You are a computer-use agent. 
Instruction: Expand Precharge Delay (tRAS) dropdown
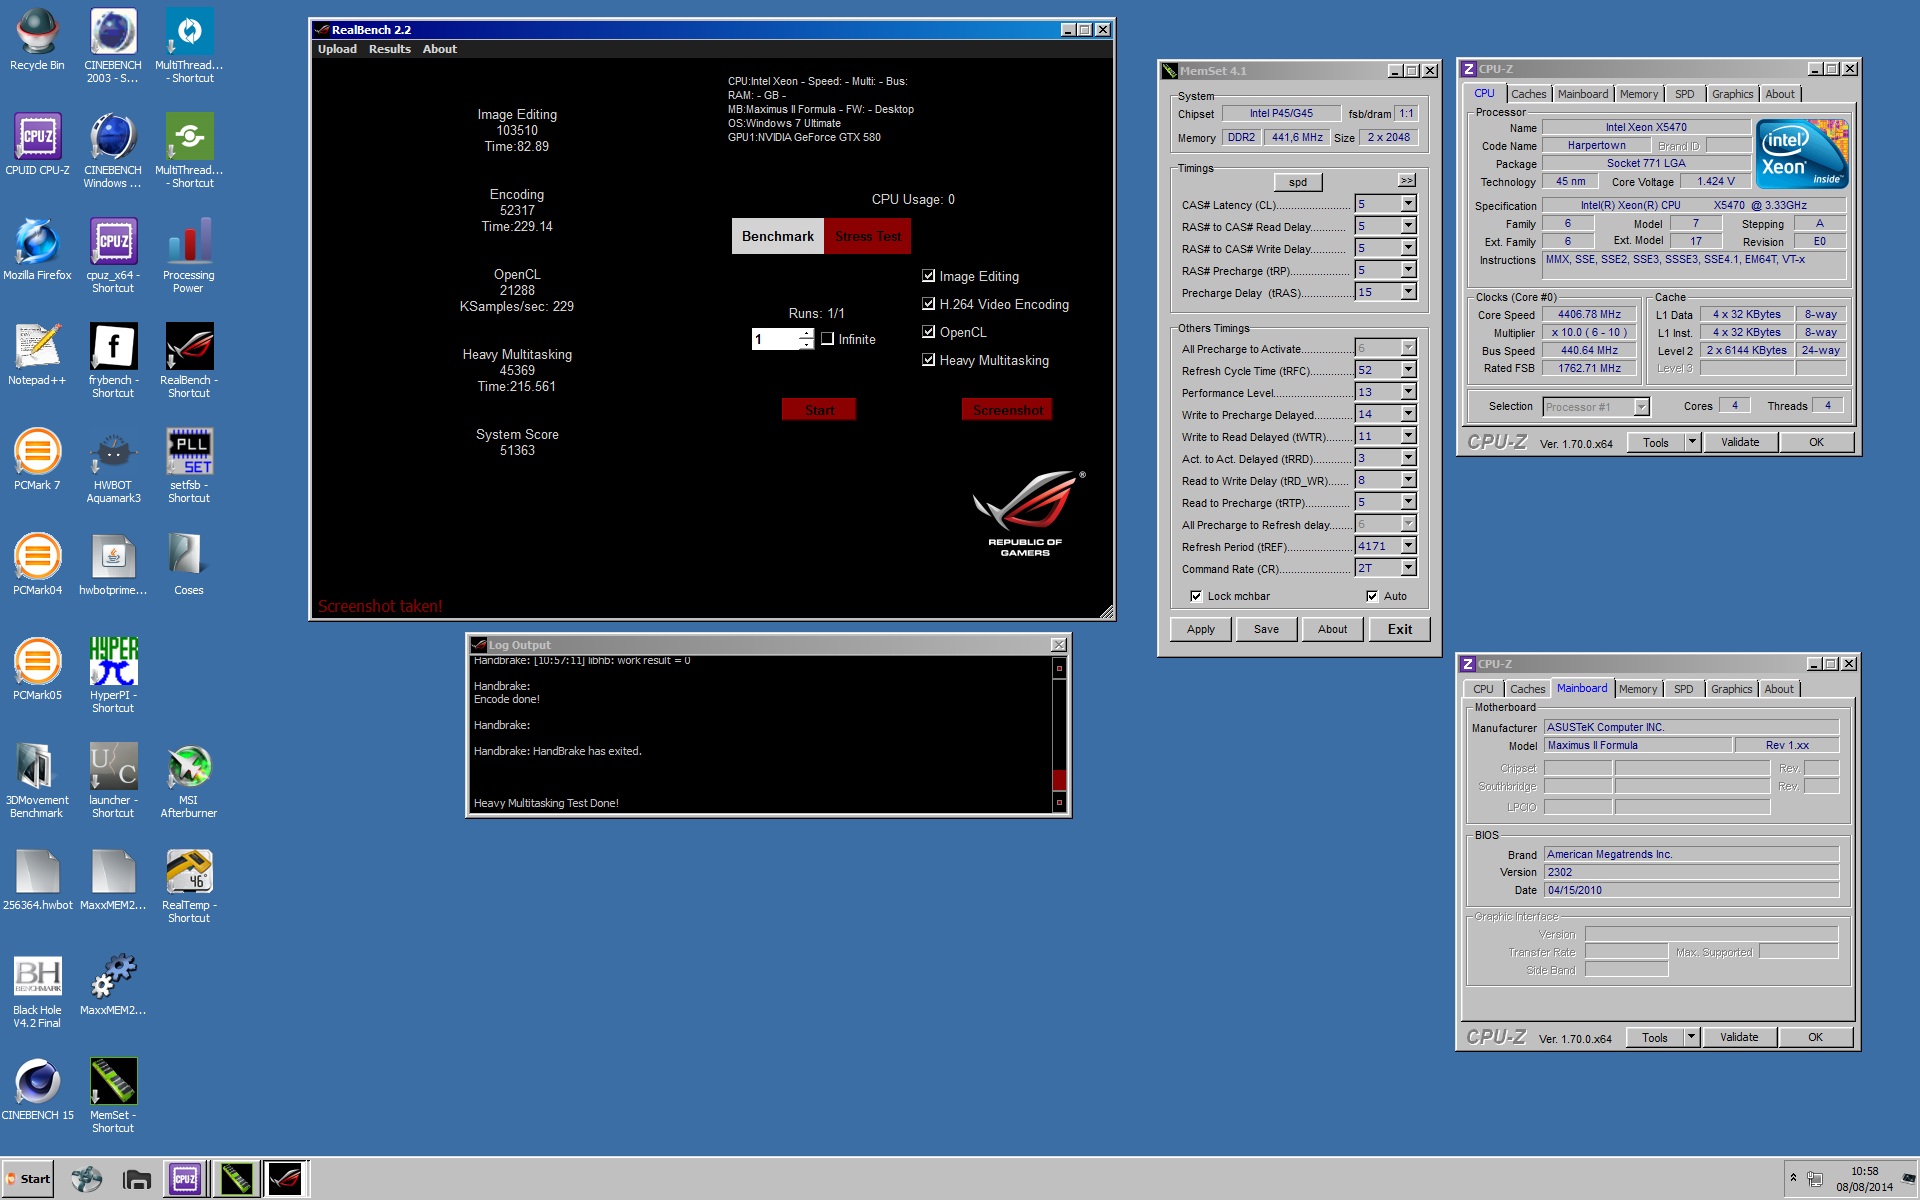(1408, 292)
